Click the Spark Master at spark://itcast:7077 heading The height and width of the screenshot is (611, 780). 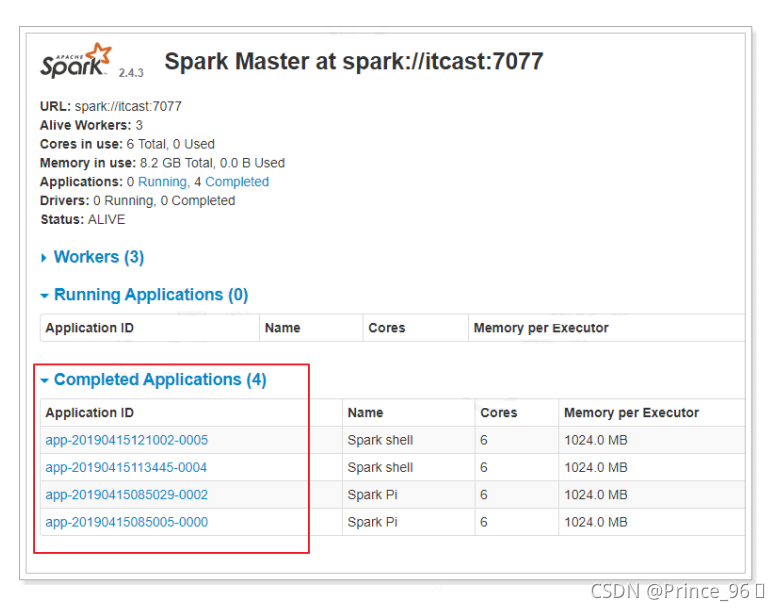click(x=354, y=62)
